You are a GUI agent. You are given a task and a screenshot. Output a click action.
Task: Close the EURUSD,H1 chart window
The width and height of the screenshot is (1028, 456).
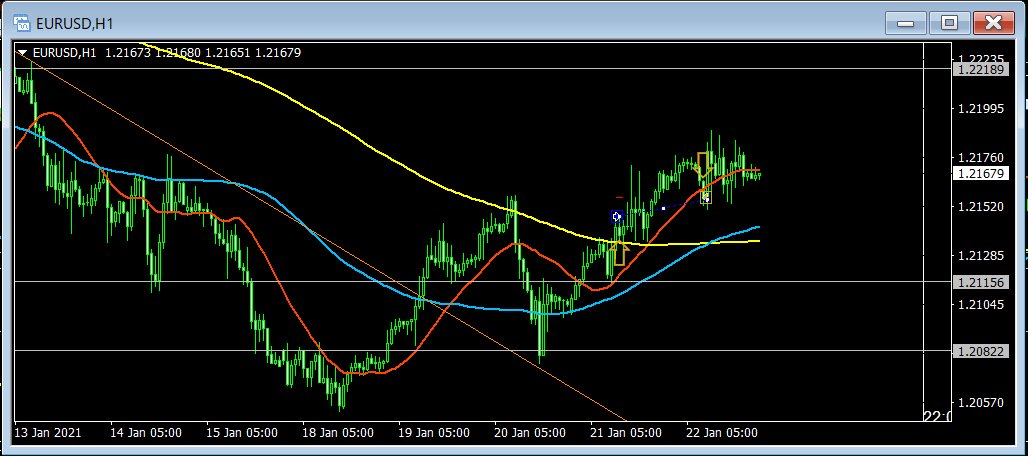[993, 24]
